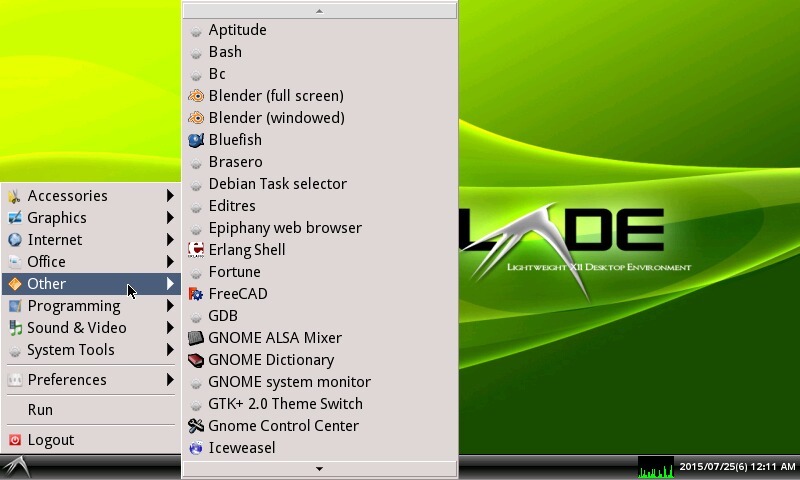Expand the Sound & Video submenu arrow
Image resolution: width=800 pixels, height=480 pixels.
coord(170,328)
